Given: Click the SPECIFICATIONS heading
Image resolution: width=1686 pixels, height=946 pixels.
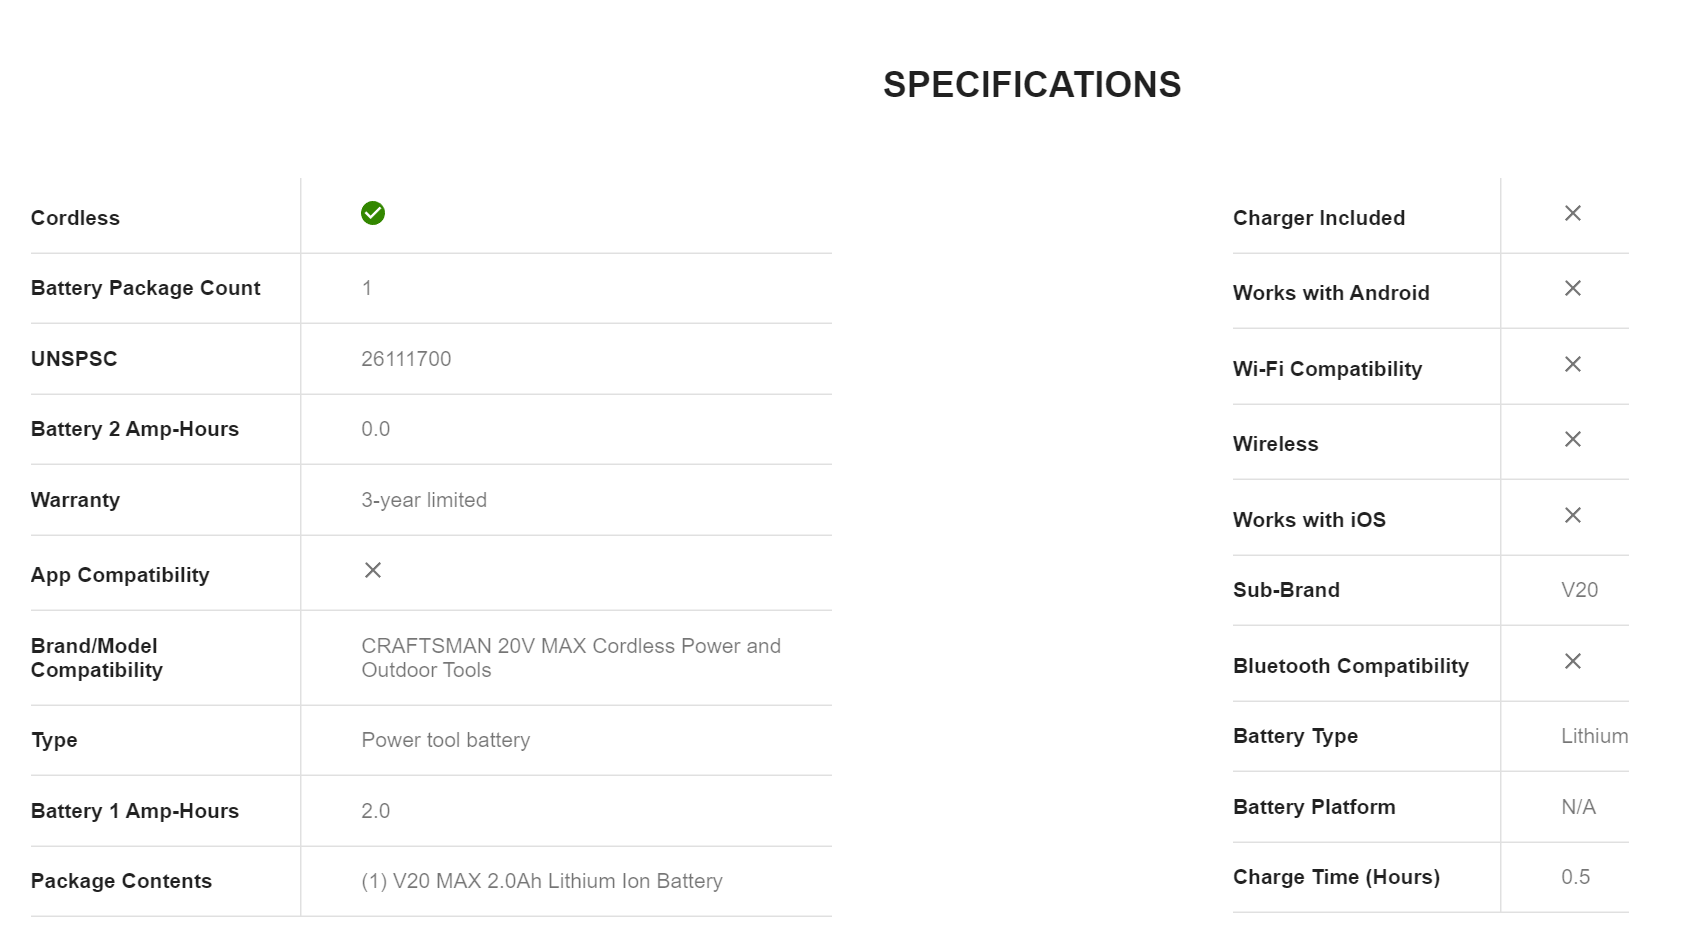Looking at the screenshot, I should (x=1032, y=85).
